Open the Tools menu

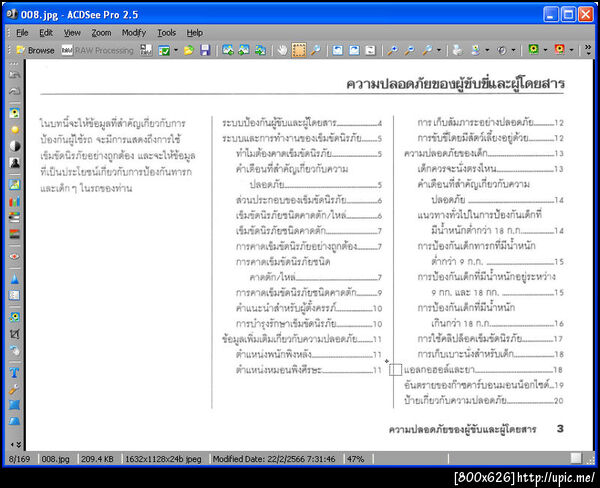[166, 33]
